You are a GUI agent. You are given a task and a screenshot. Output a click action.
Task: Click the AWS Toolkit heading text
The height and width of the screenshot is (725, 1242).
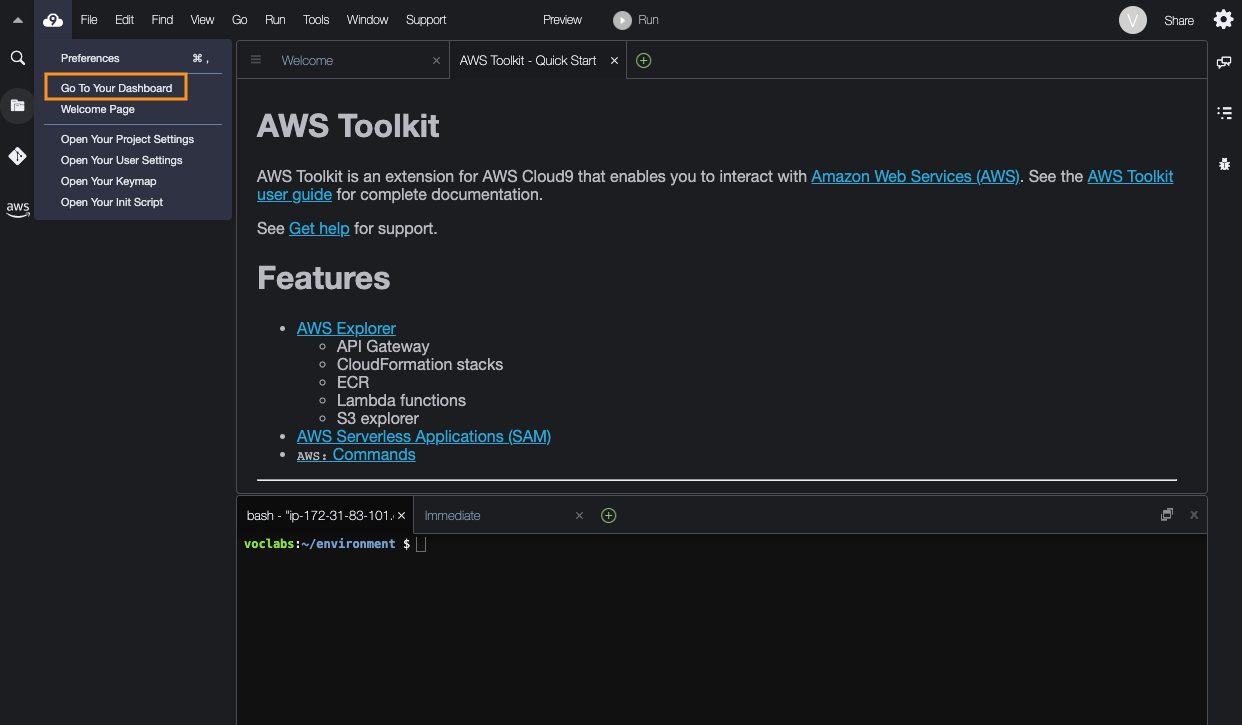[348, 126]
